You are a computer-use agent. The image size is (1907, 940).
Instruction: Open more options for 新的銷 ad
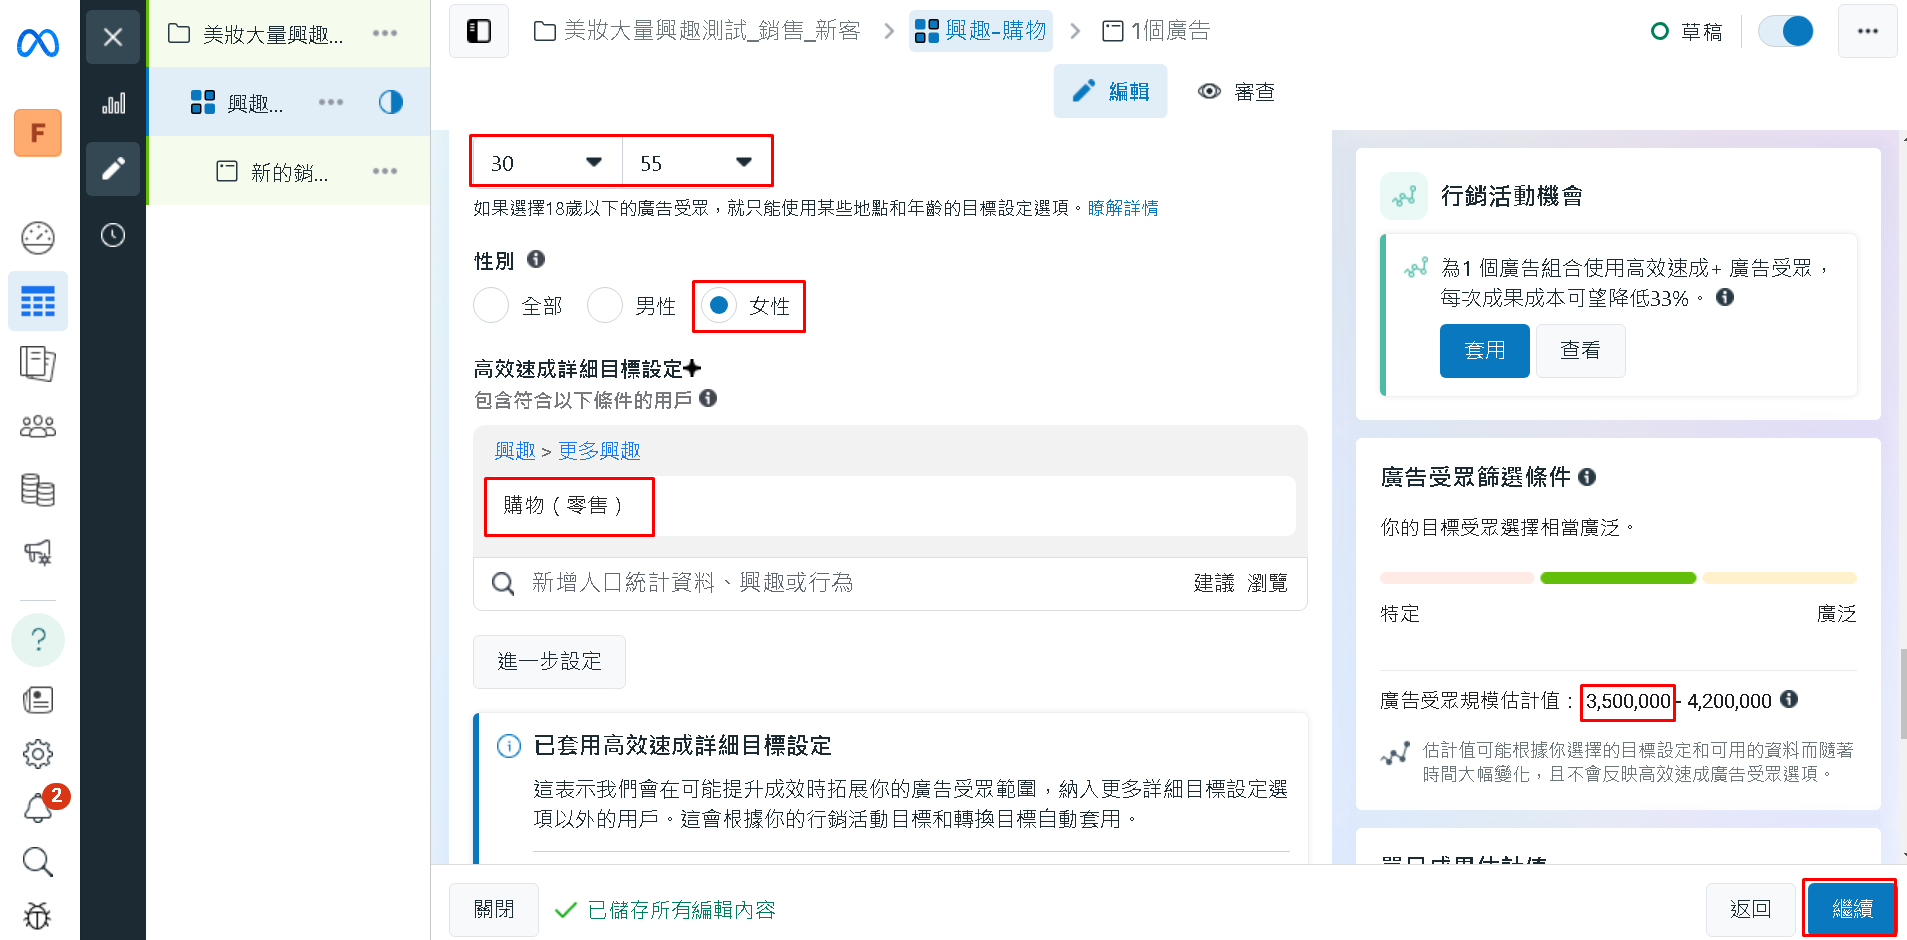click(385, 171)
